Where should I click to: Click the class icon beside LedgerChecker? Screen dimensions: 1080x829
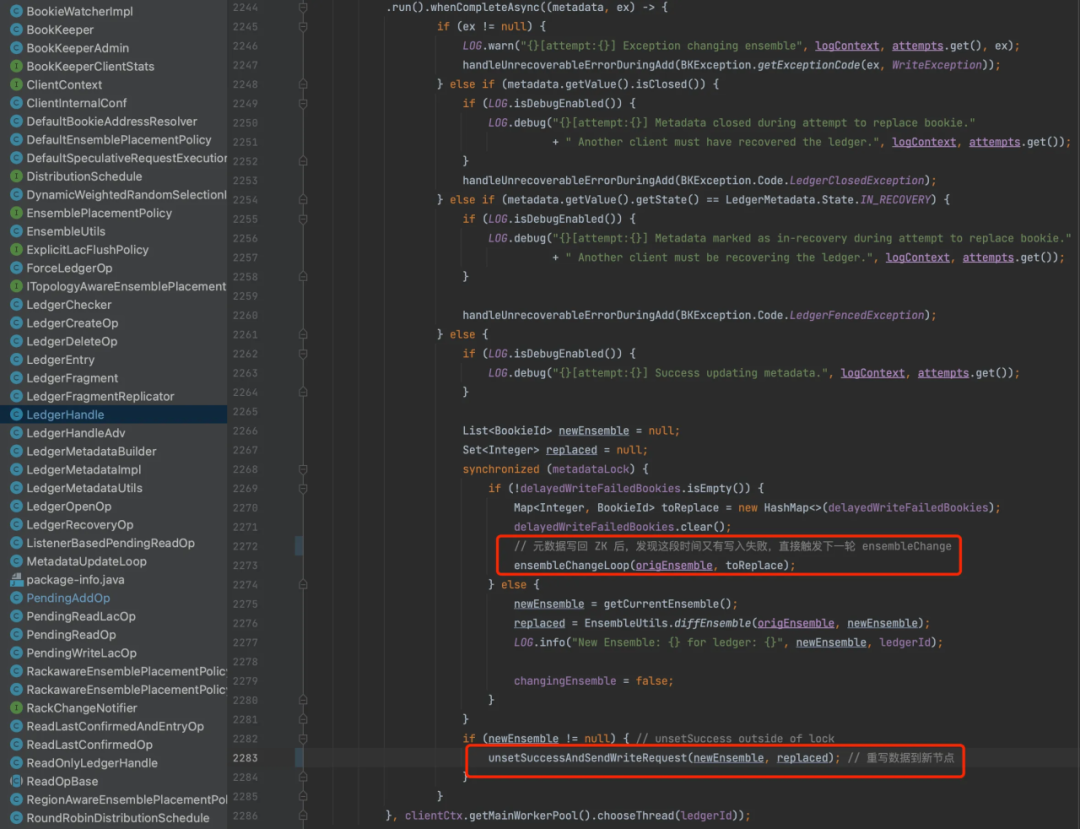point(17,304)
